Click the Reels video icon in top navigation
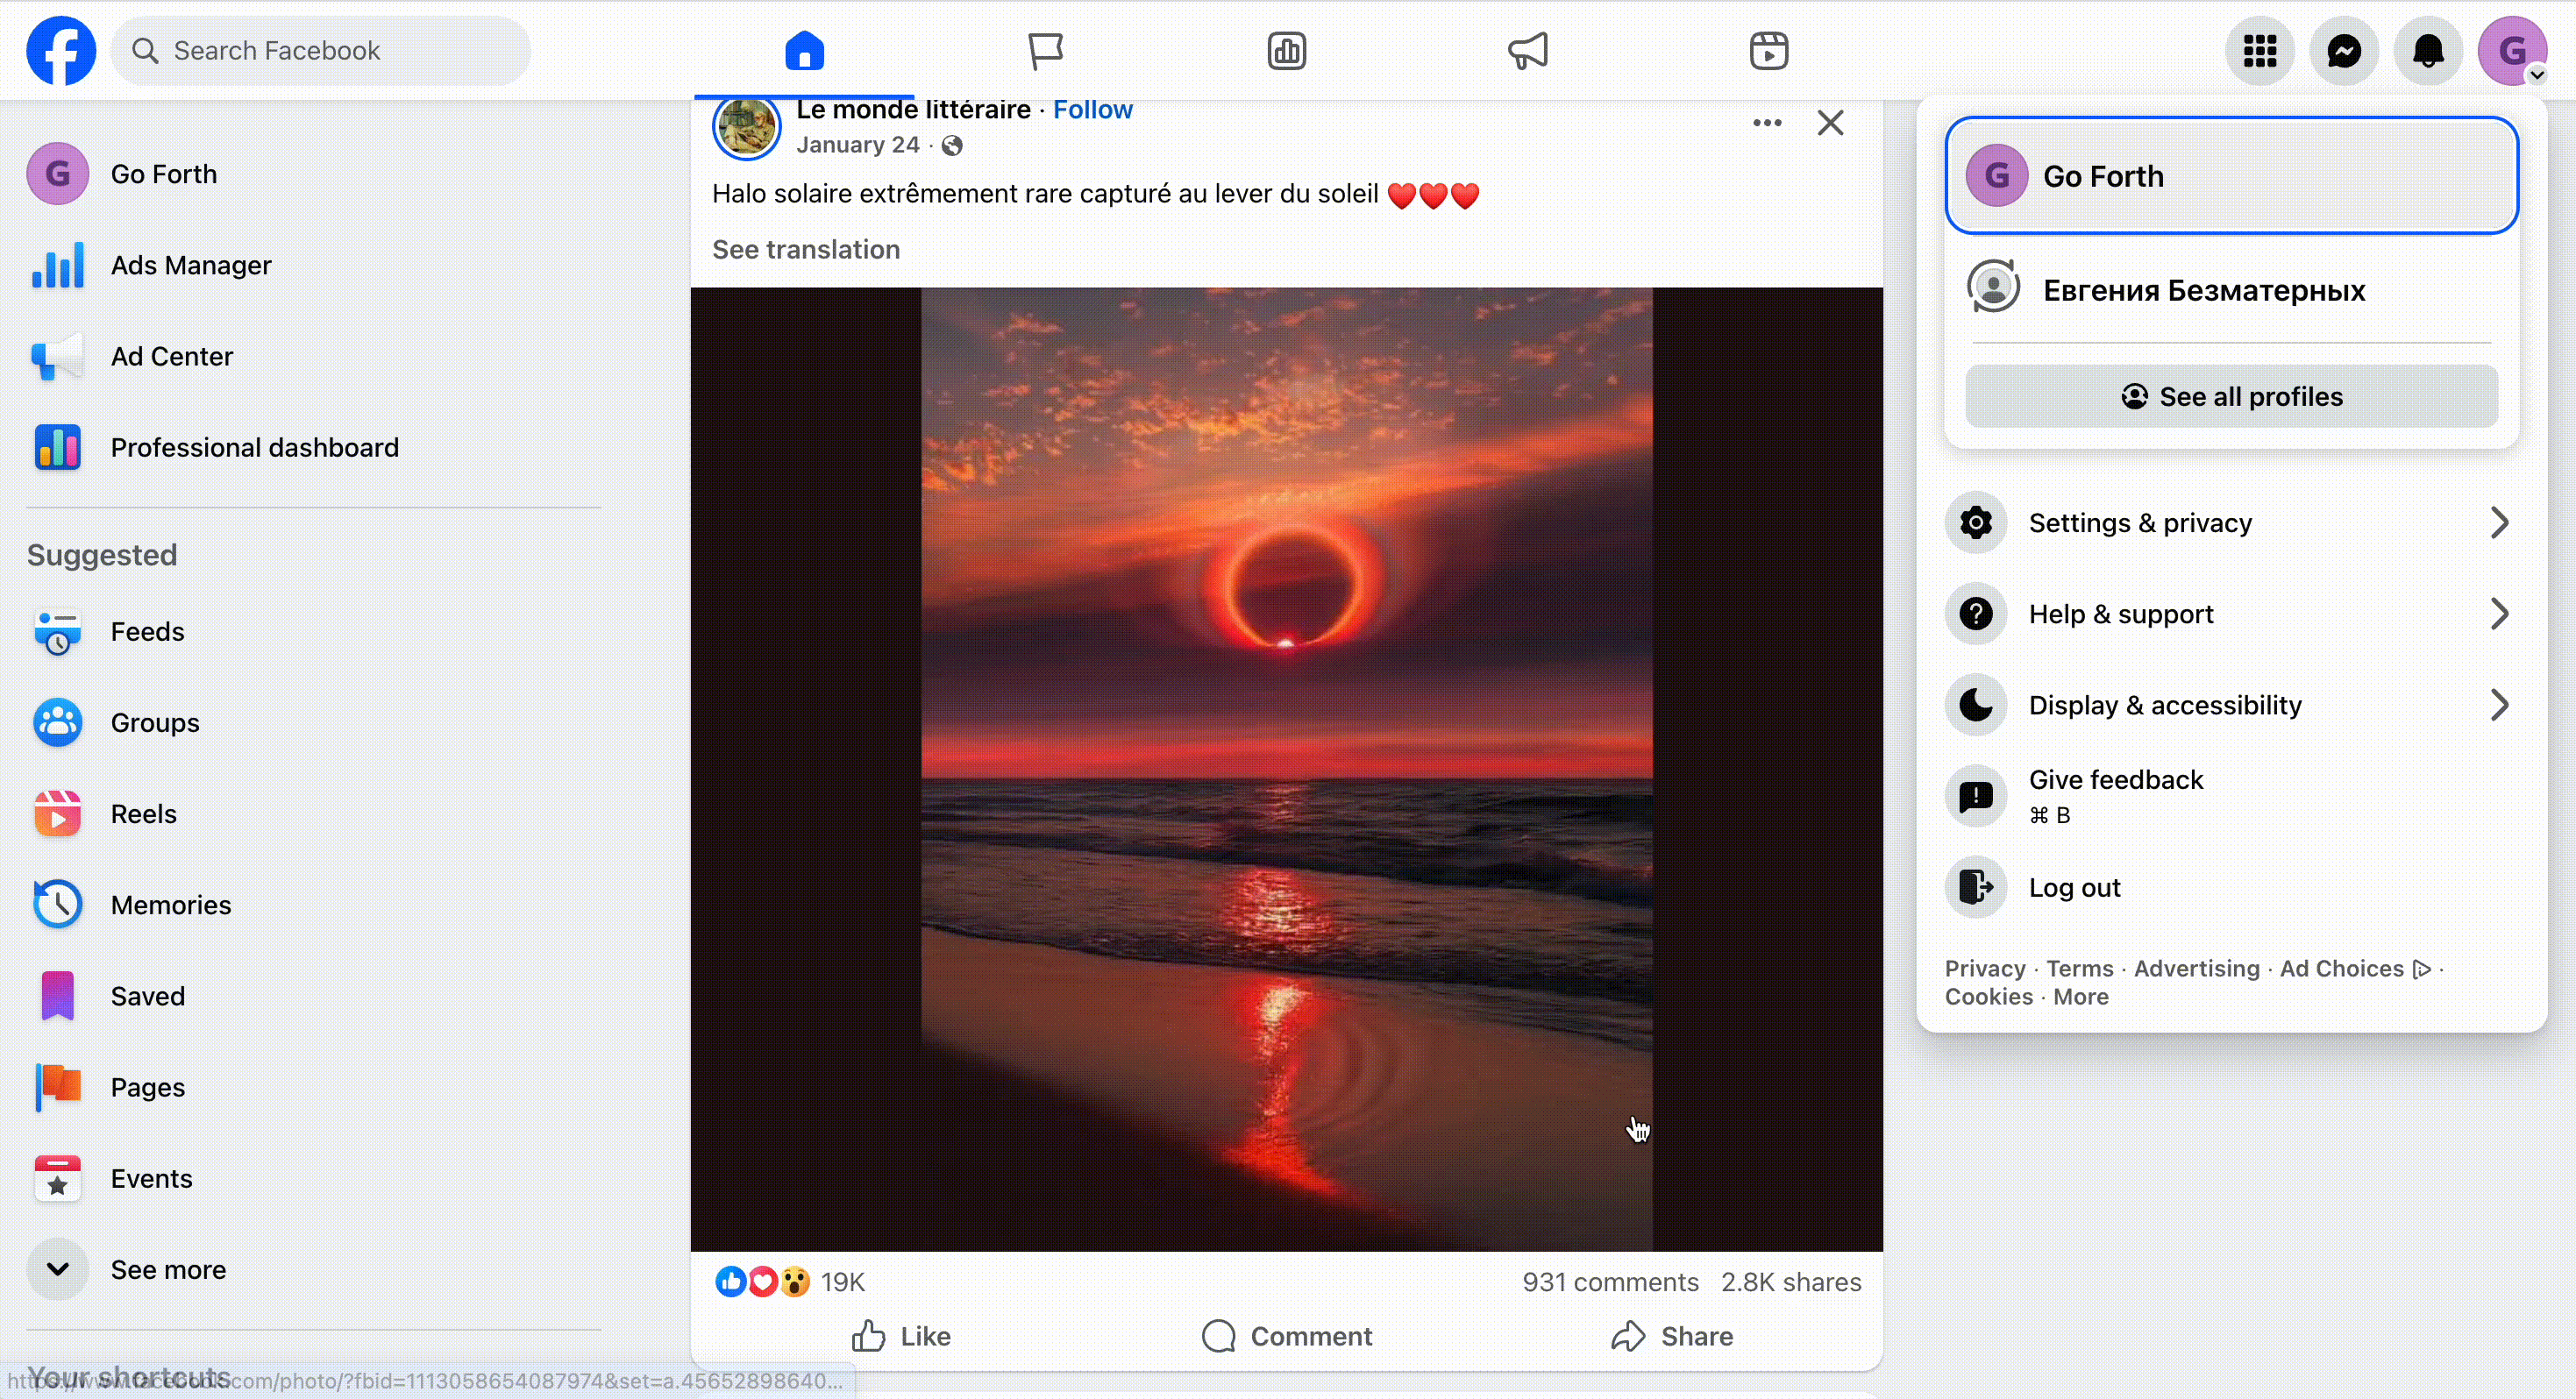Screen dimensions: 2576x1399 click(1769, 51)
